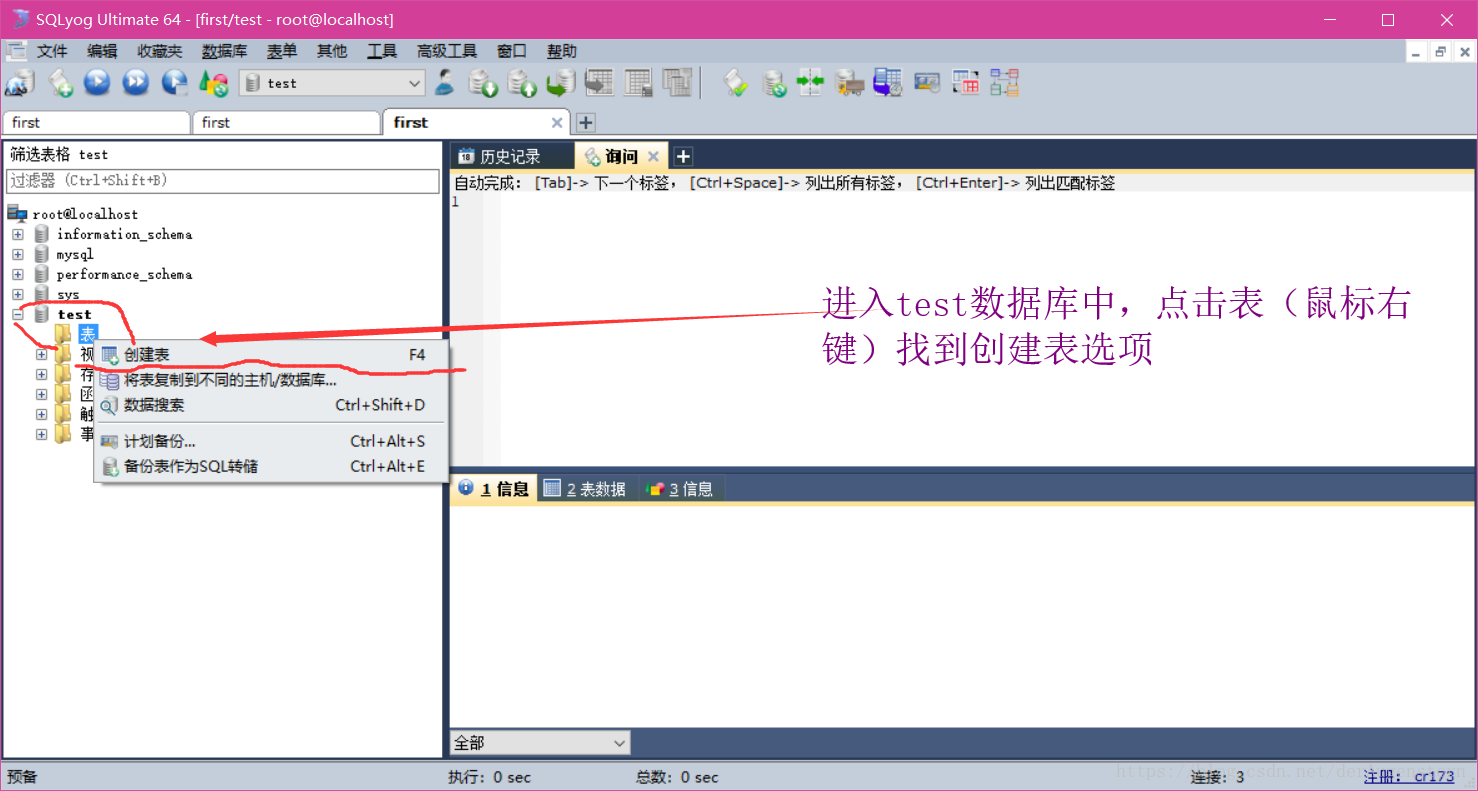Create a new connection from the toolbar
The image size is (1478, 791).
click(x=20, y=83)
